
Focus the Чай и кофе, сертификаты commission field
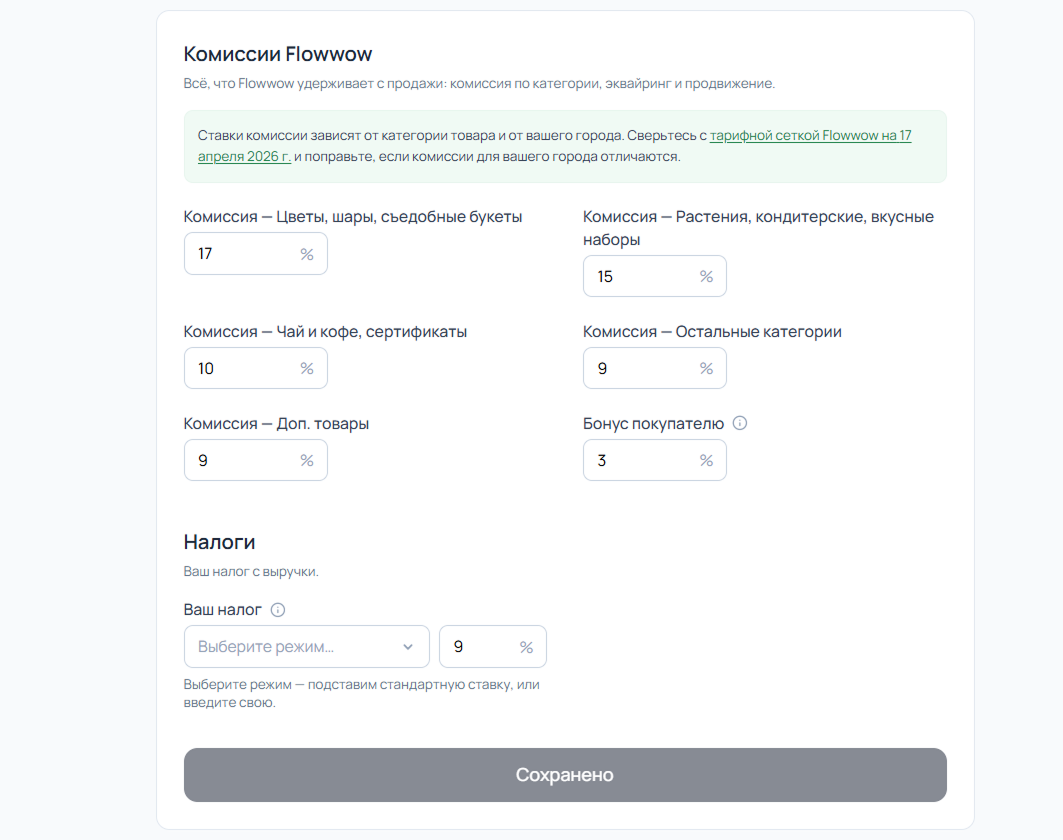256,368
